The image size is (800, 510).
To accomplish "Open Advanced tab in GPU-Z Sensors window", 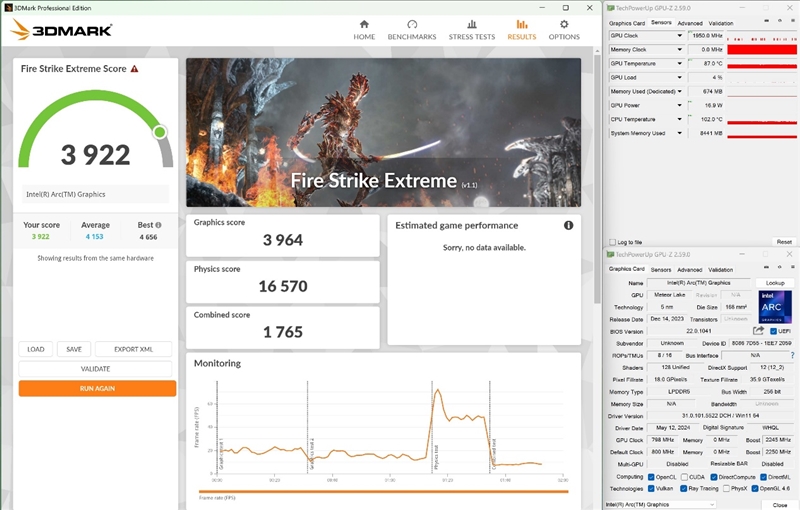I will tap(690, 23).
